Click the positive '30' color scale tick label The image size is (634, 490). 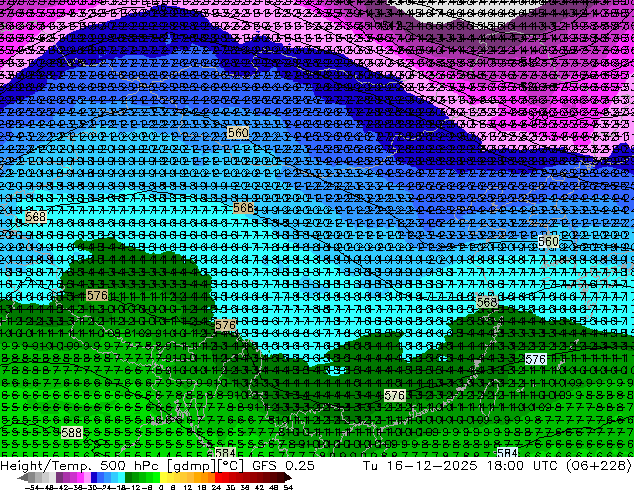point(230,488)
